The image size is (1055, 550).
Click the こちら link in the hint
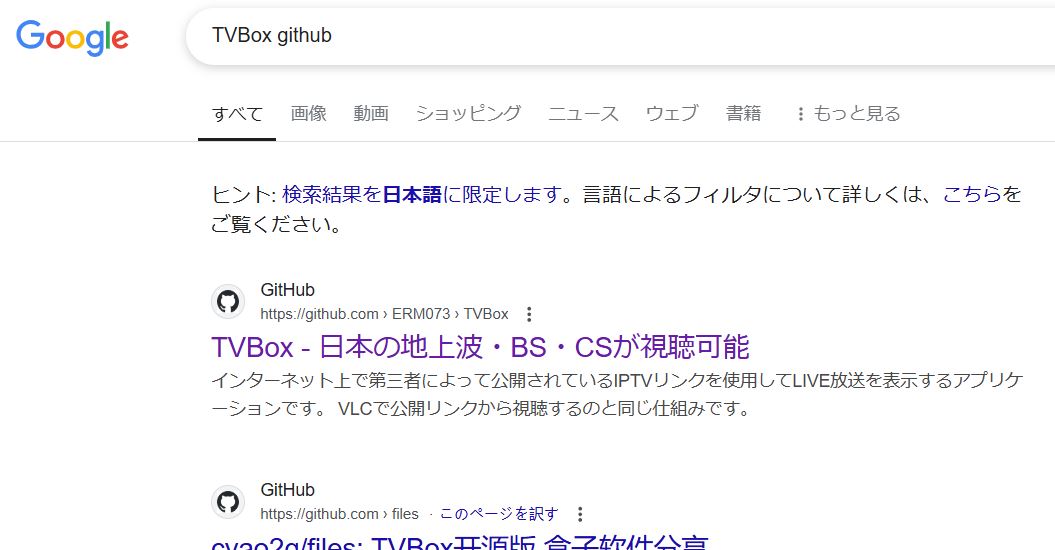click(x=972, y=194)
